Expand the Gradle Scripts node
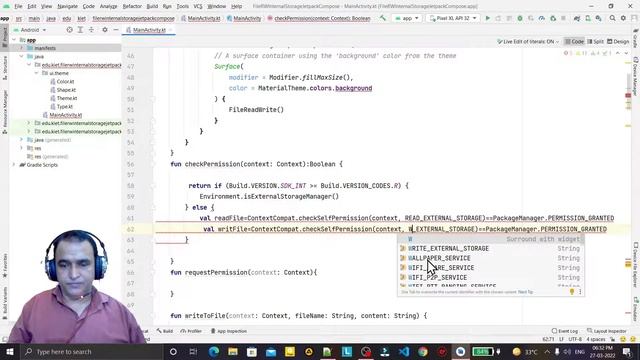The width and height of the screenshot is (640, 360). tap(14, 165)
